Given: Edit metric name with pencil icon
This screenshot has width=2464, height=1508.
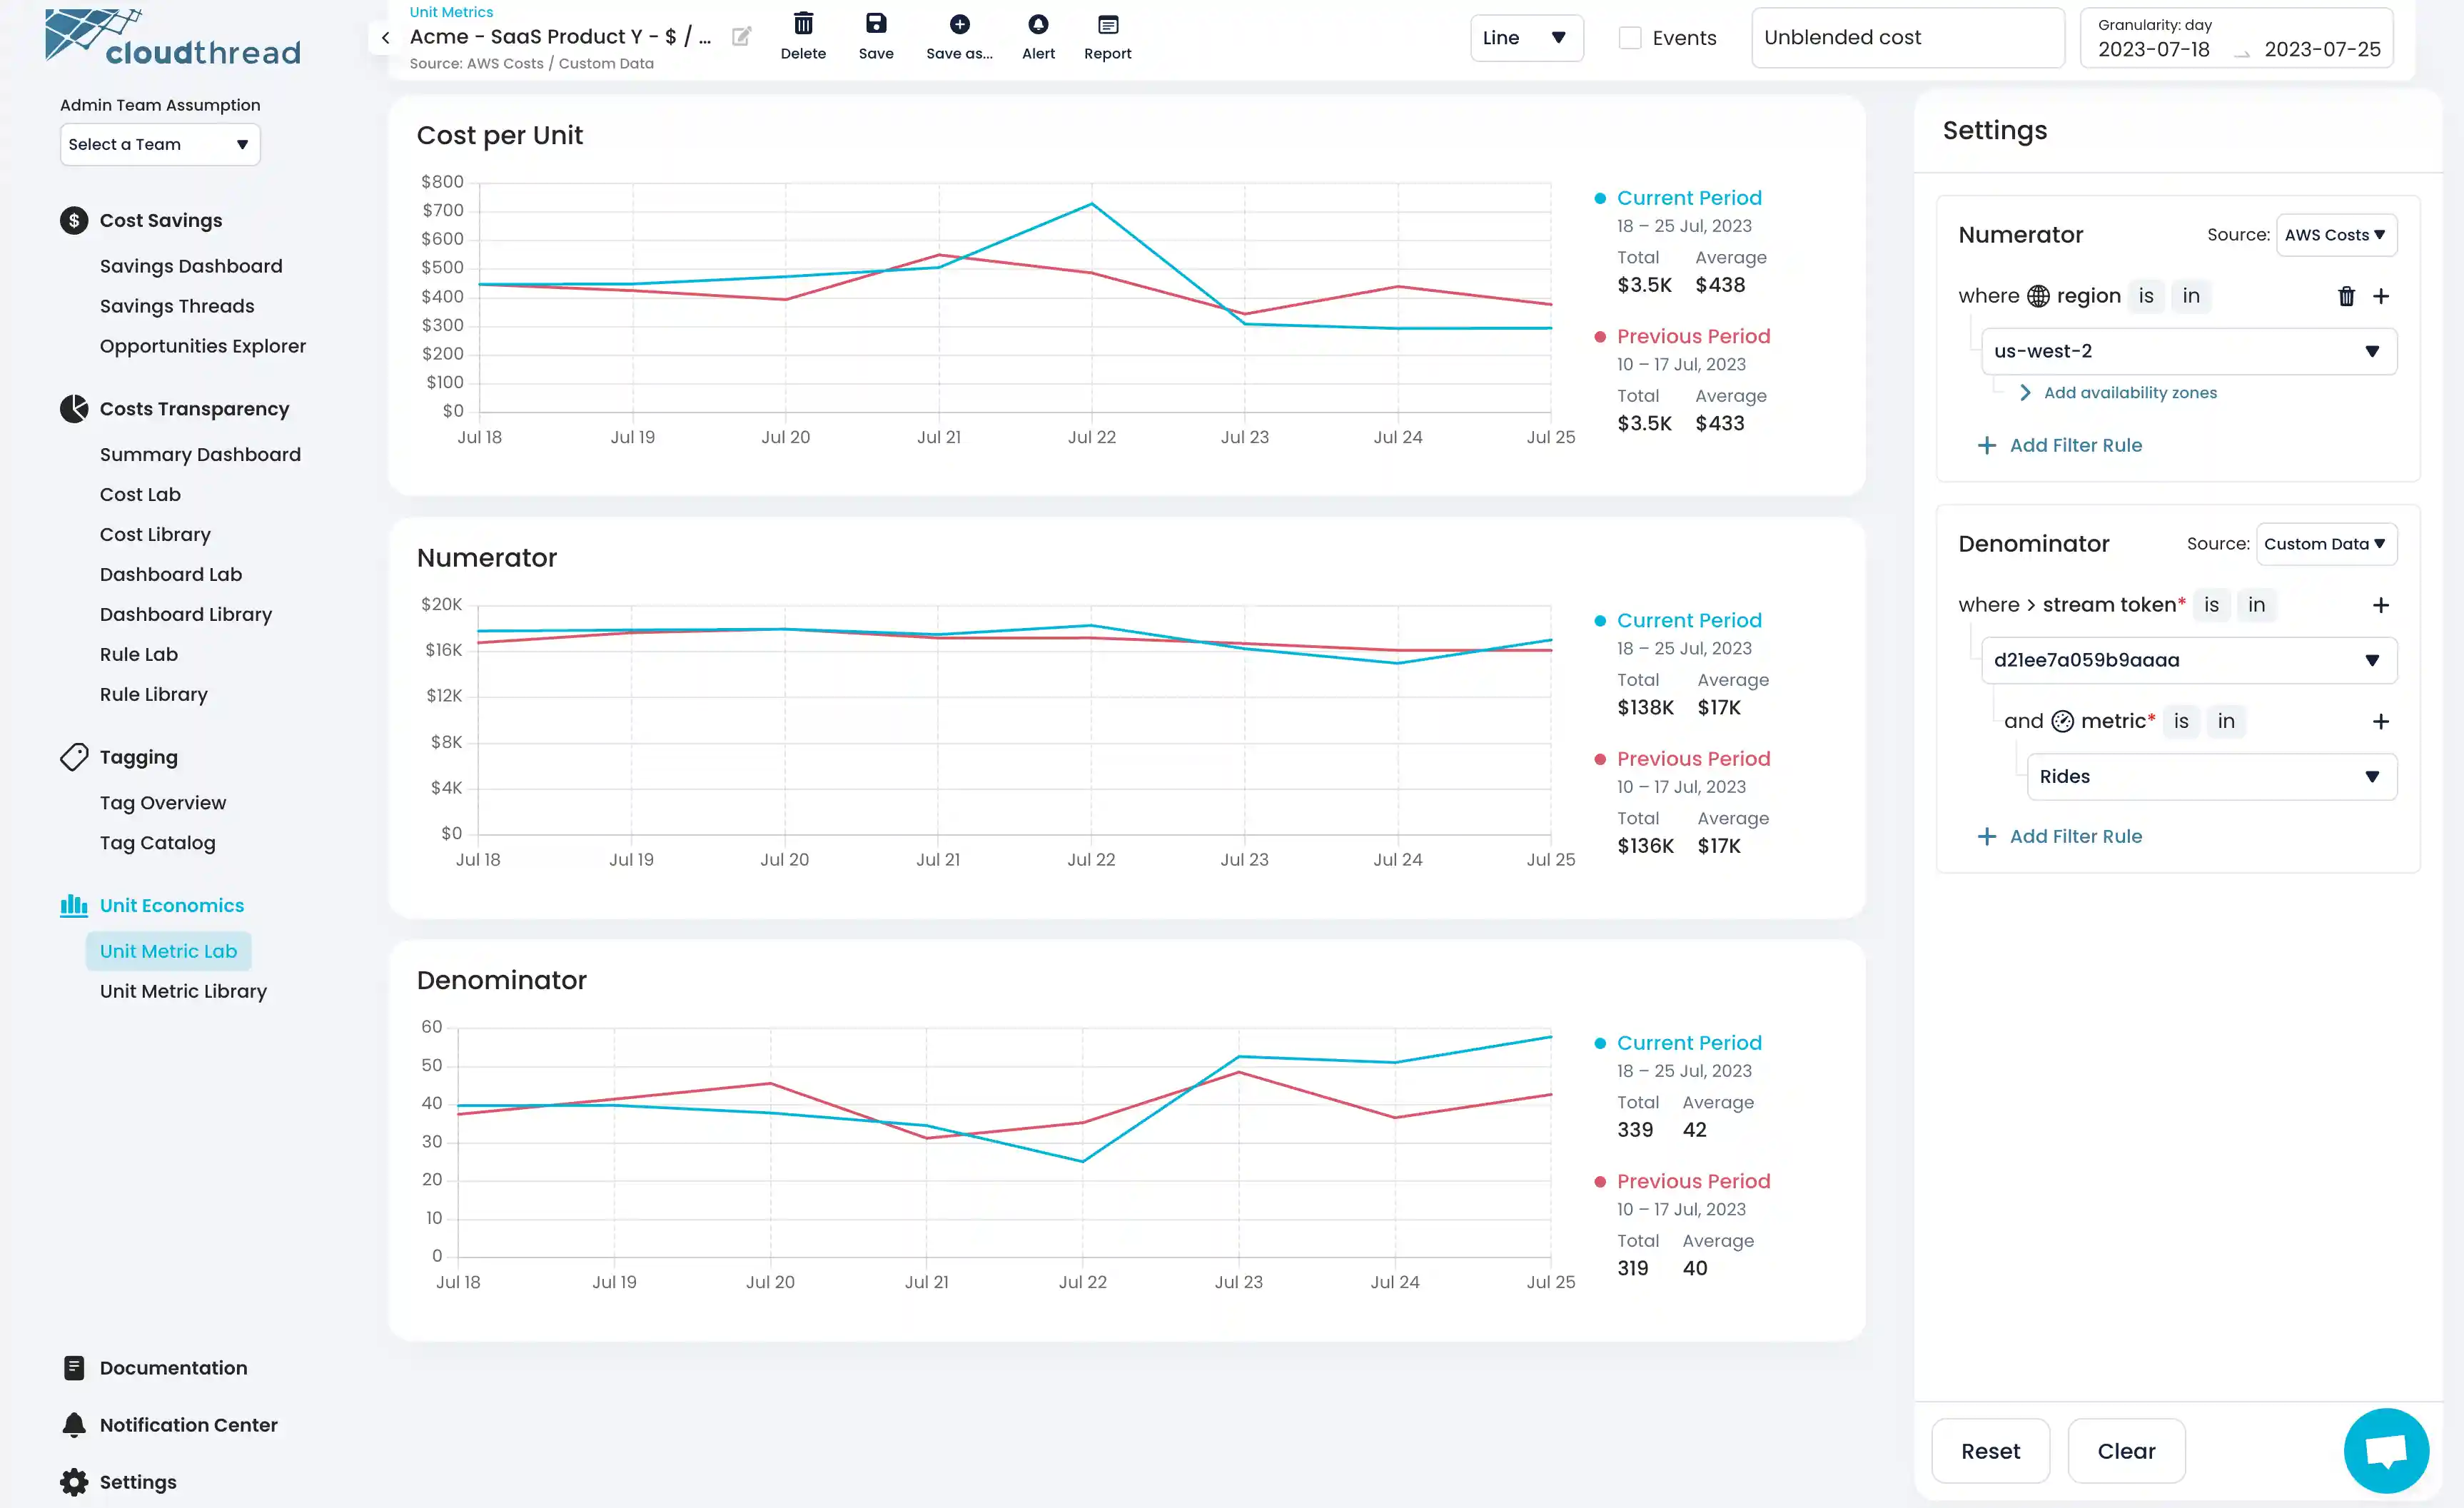Looking at the screenshot, I should (741, 37).
